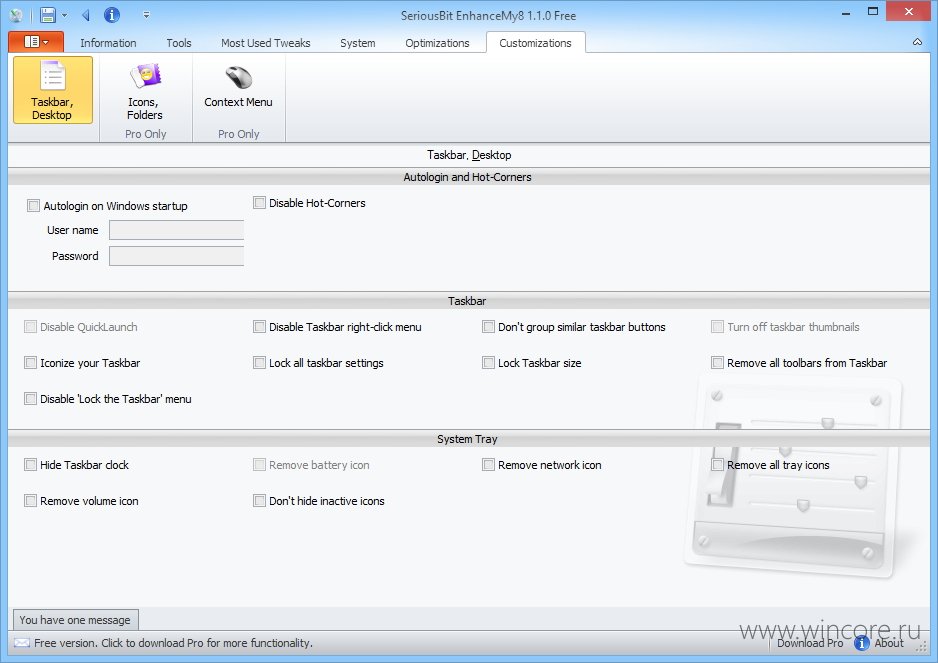Check Iconize your Taskbar
The height and width of the screenshot is (663, 938).
pos(30,363)
